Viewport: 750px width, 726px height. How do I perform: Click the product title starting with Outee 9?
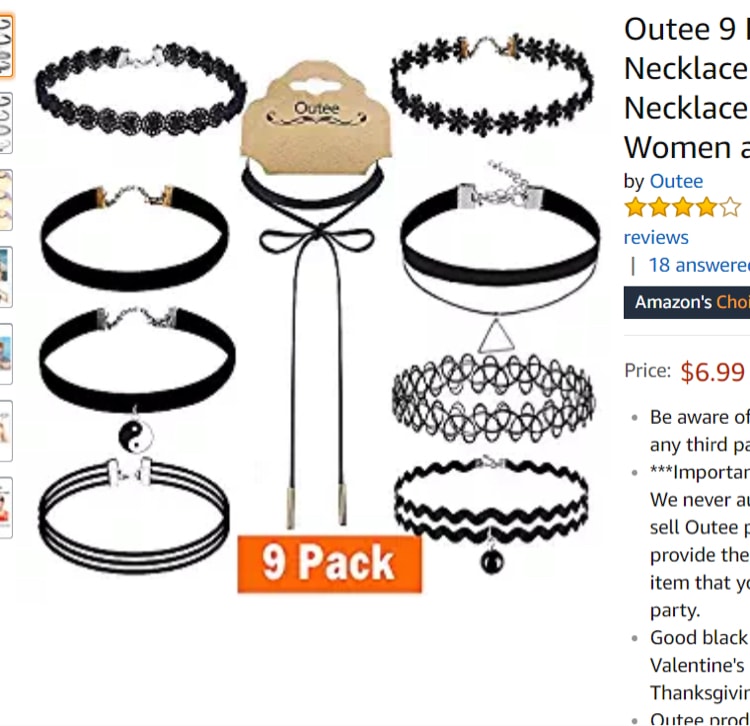tap(687, 88)
